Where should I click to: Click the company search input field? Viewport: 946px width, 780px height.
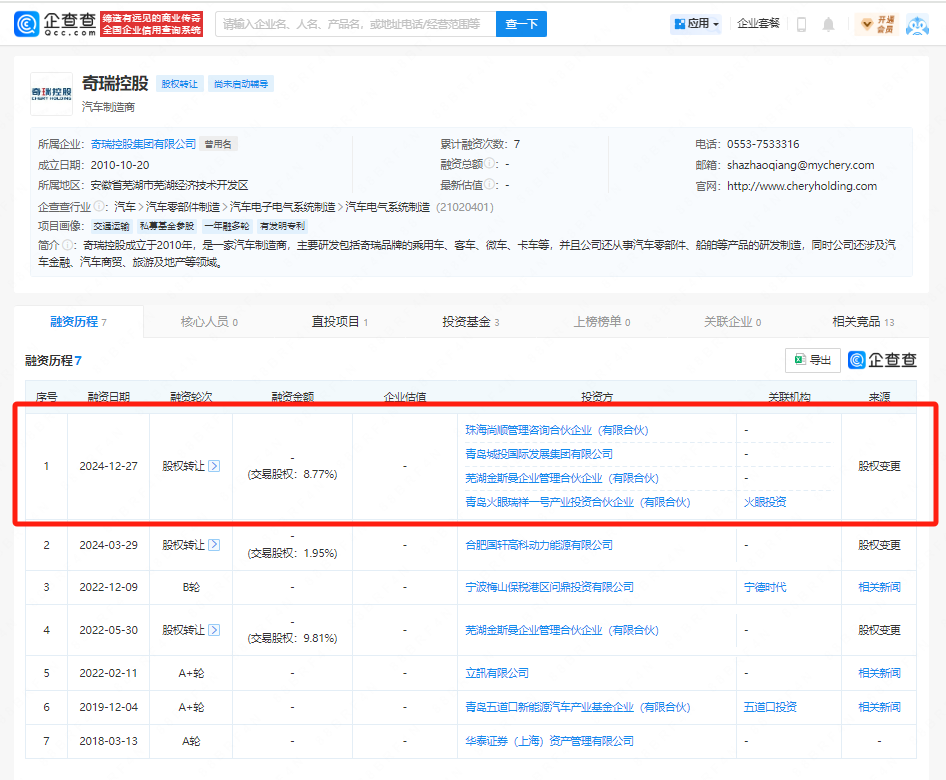pyautogui.click(x=354, y=24)
